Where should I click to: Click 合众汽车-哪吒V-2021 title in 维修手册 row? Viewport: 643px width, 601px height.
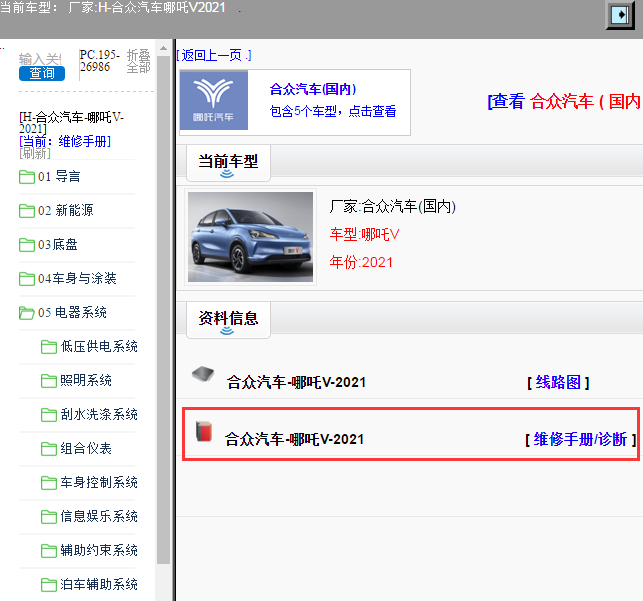click(294, 439)
